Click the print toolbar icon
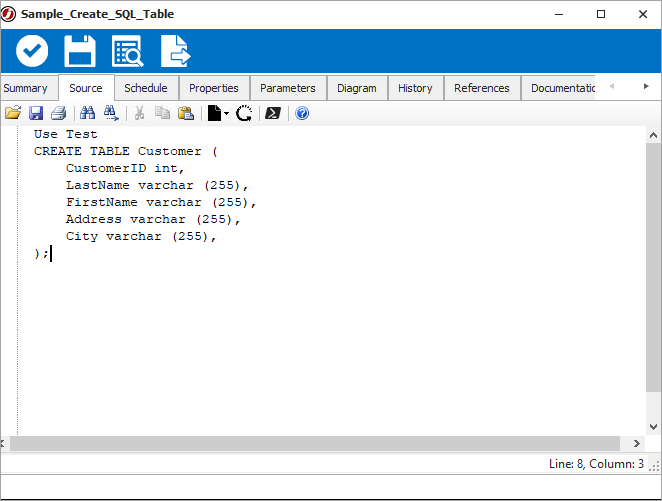The image size is (662, 501). [59, 113]
